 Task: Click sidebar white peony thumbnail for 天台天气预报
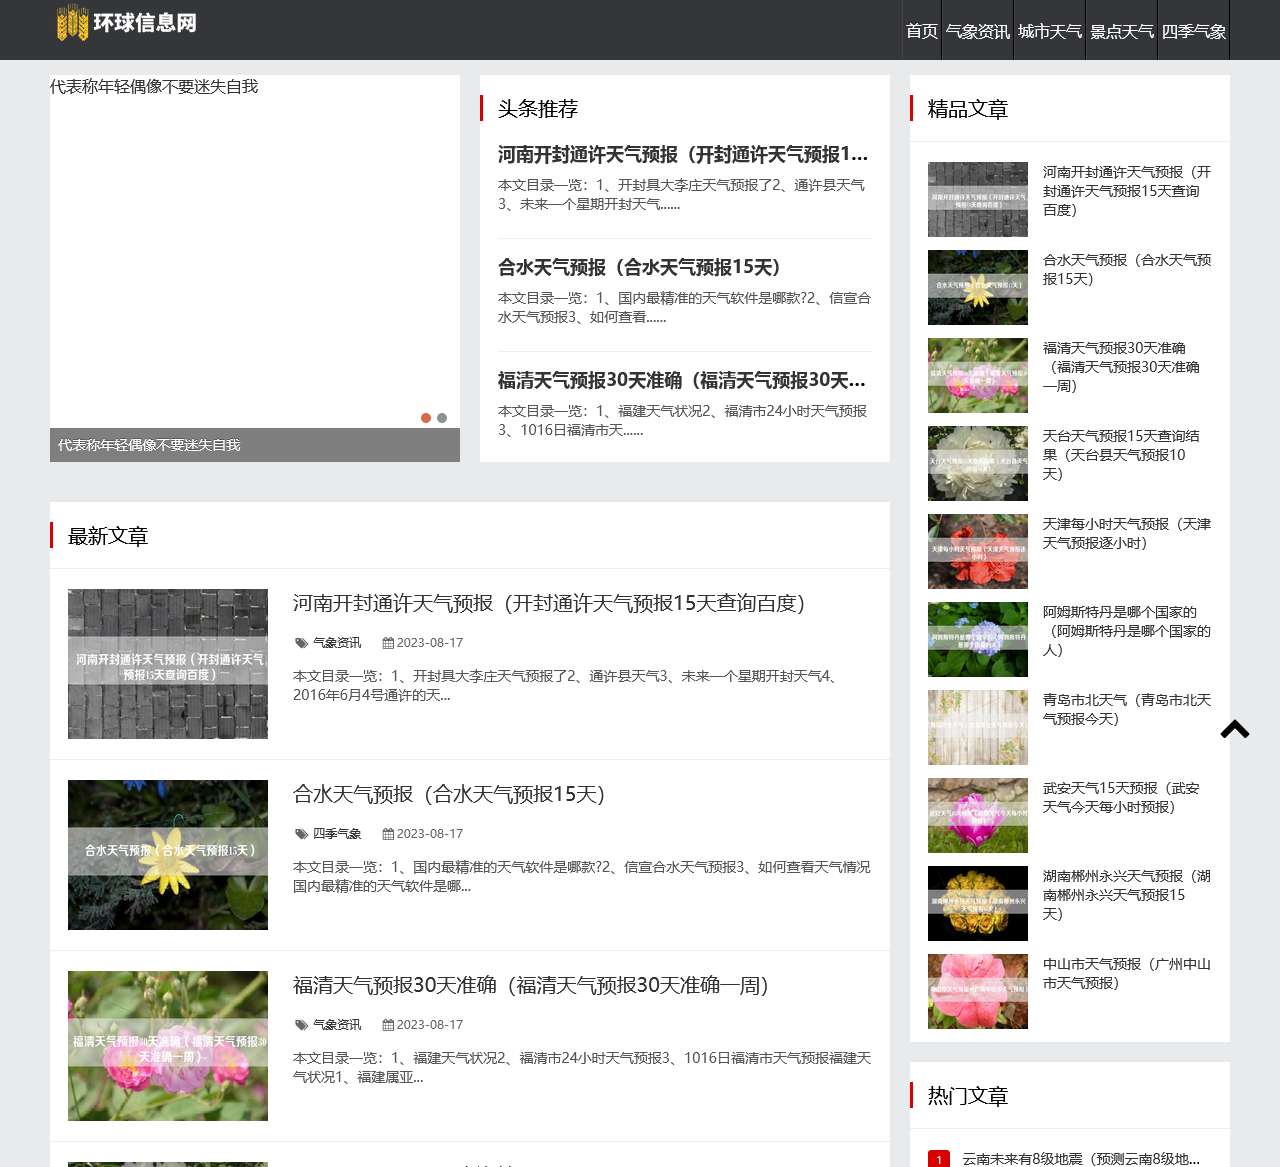[x=978, y=463]
